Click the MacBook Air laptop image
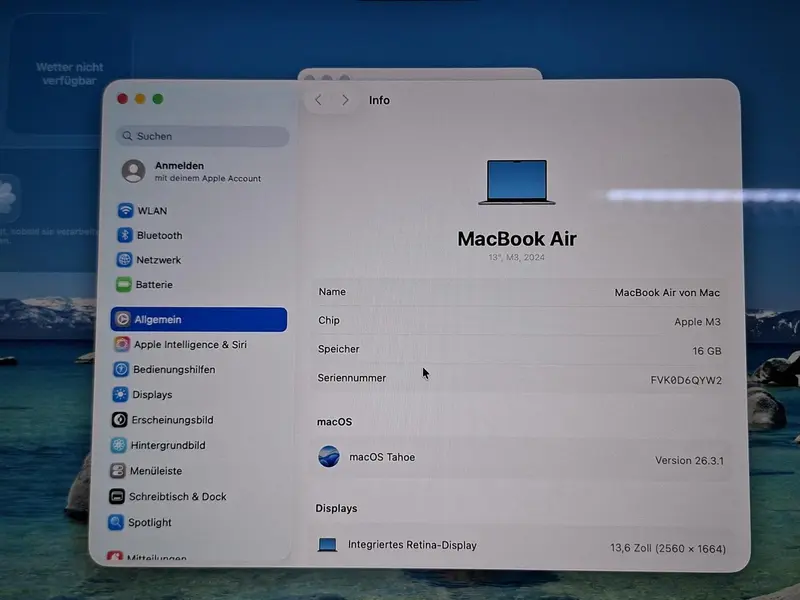800x600 pixels. (x=517, y=182)
